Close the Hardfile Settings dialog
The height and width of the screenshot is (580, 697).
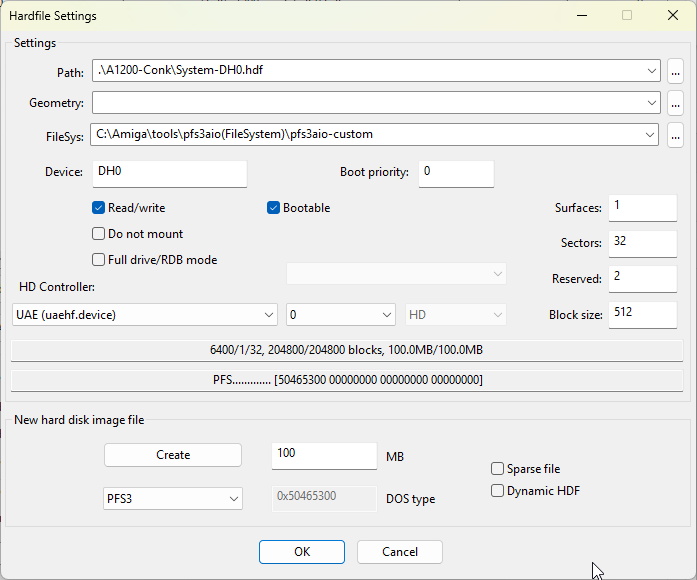pos(673,15)
